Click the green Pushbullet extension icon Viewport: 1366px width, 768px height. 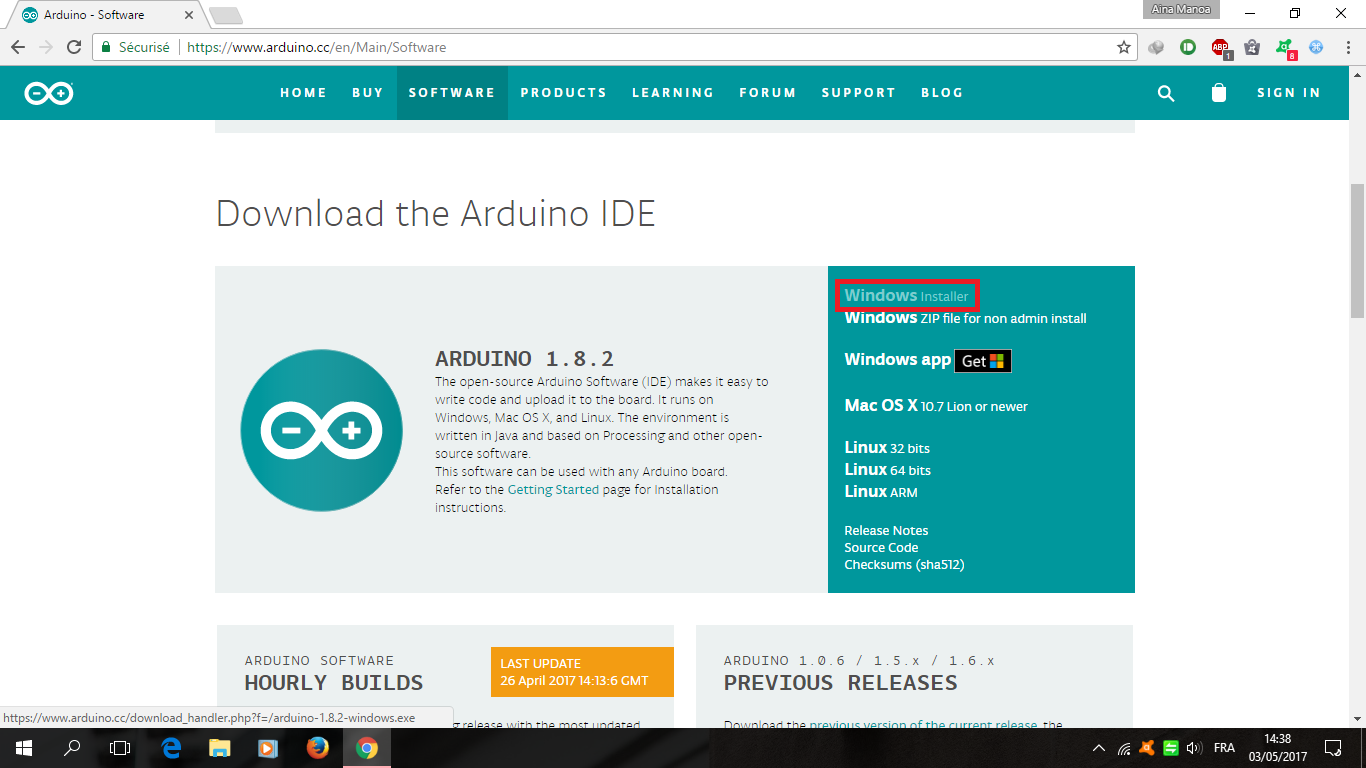(1188, 47)
